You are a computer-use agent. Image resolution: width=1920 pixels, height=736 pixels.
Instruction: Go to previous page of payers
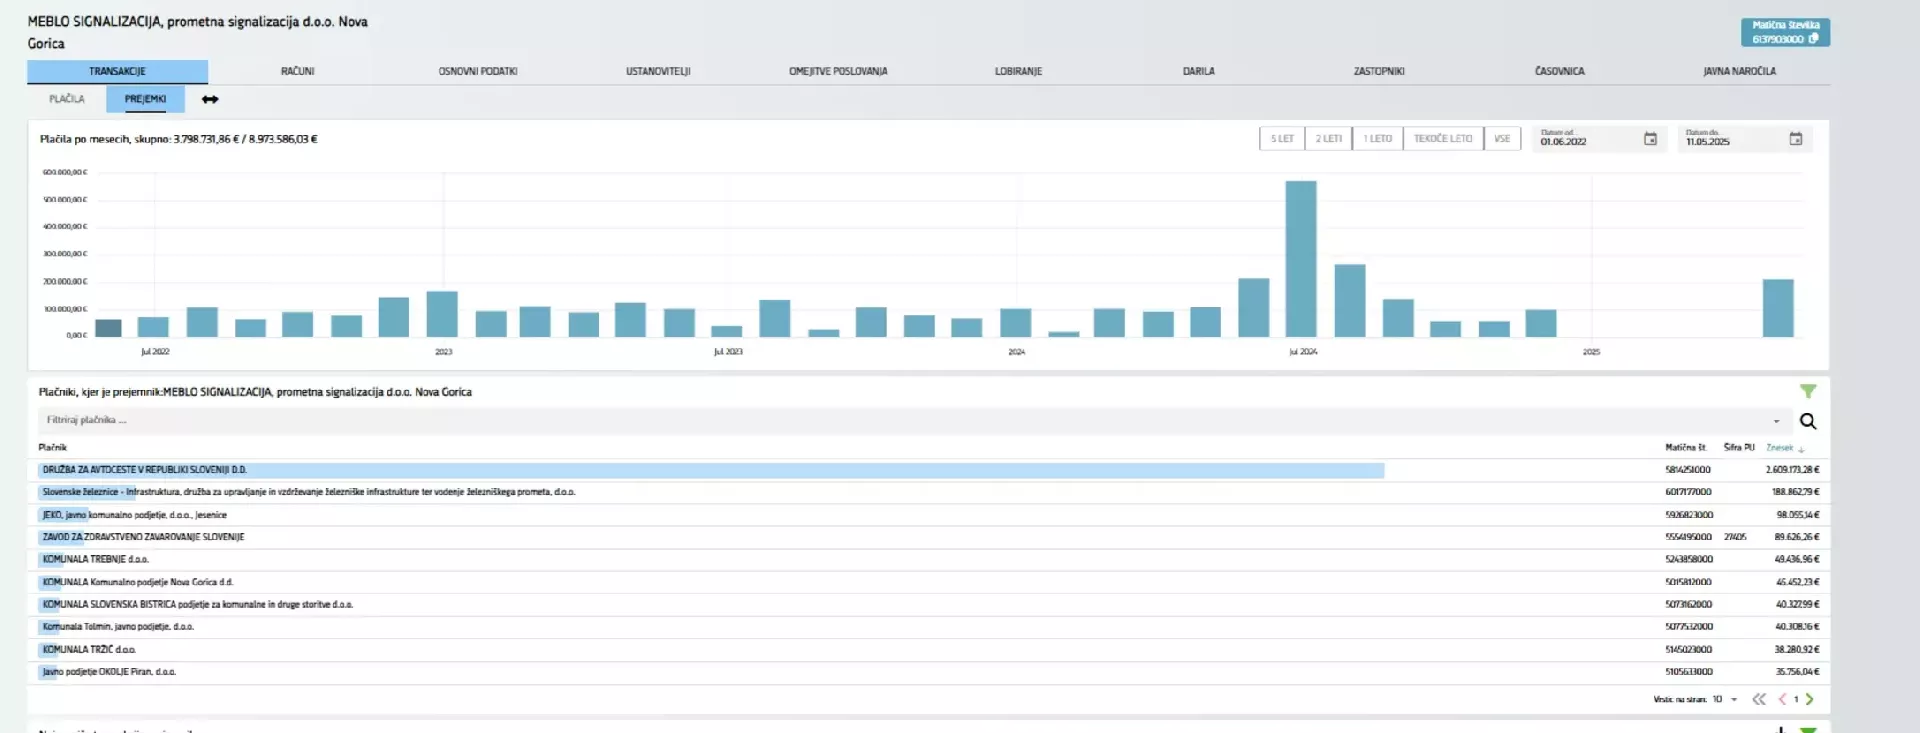pyautogui.click(x=1782, y=699)
